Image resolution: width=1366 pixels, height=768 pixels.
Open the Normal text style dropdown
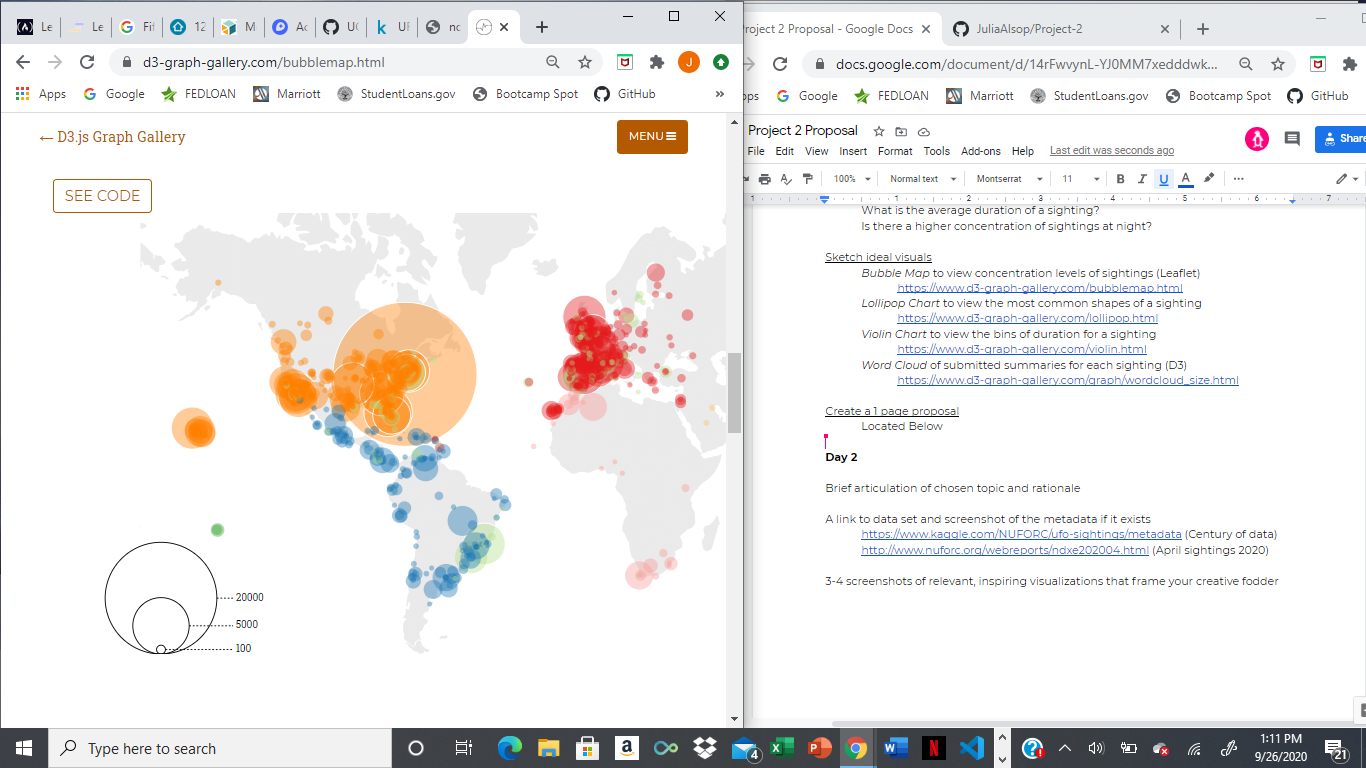923,179
